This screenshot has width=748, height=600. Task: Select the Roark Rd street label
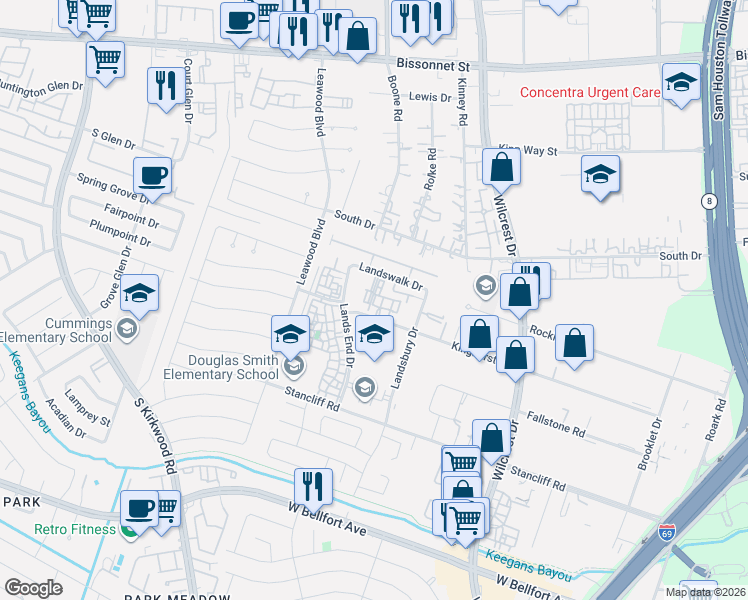716,420
